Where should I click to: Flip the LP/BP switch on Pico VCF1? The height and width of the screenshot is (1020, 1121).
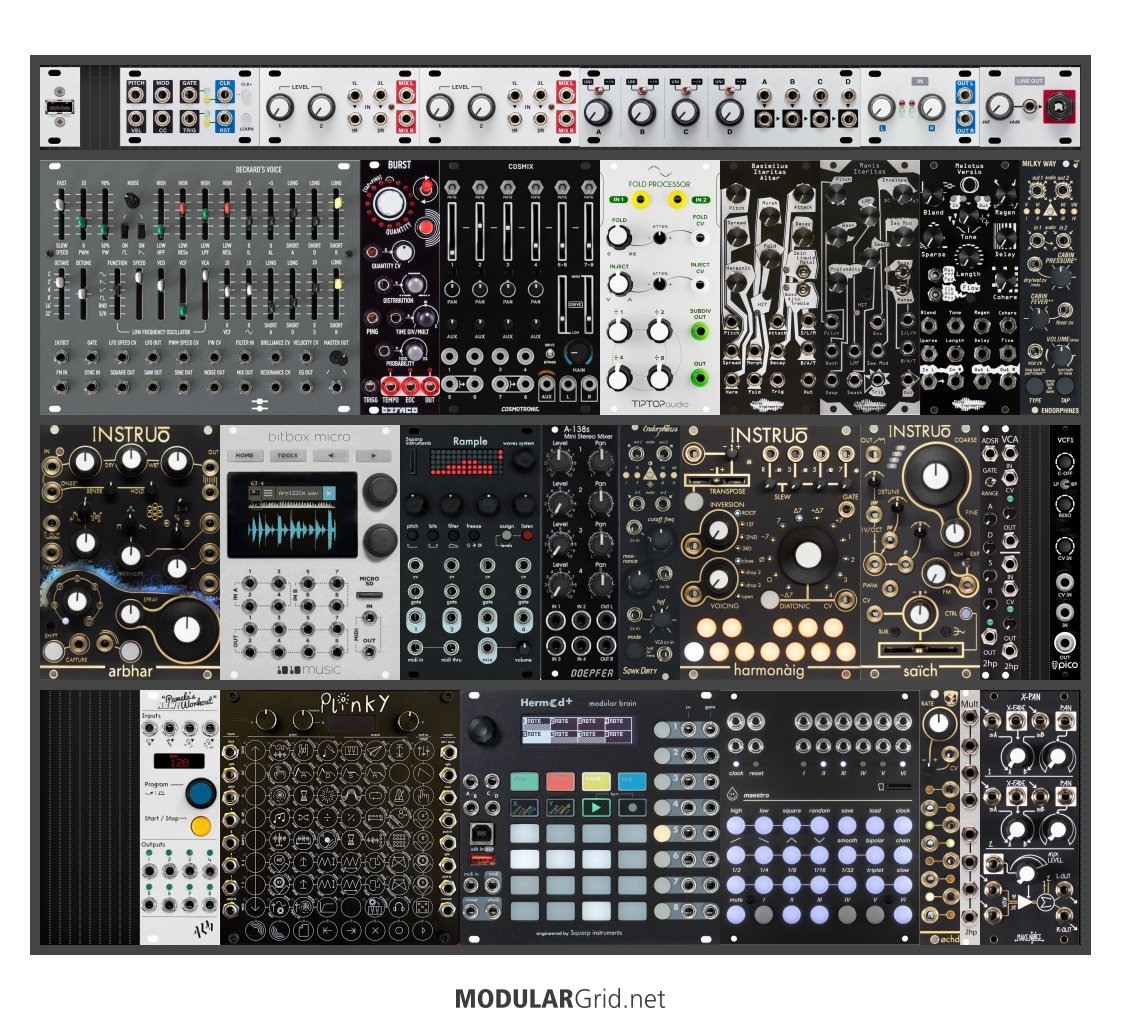[x=1065, y=484]
